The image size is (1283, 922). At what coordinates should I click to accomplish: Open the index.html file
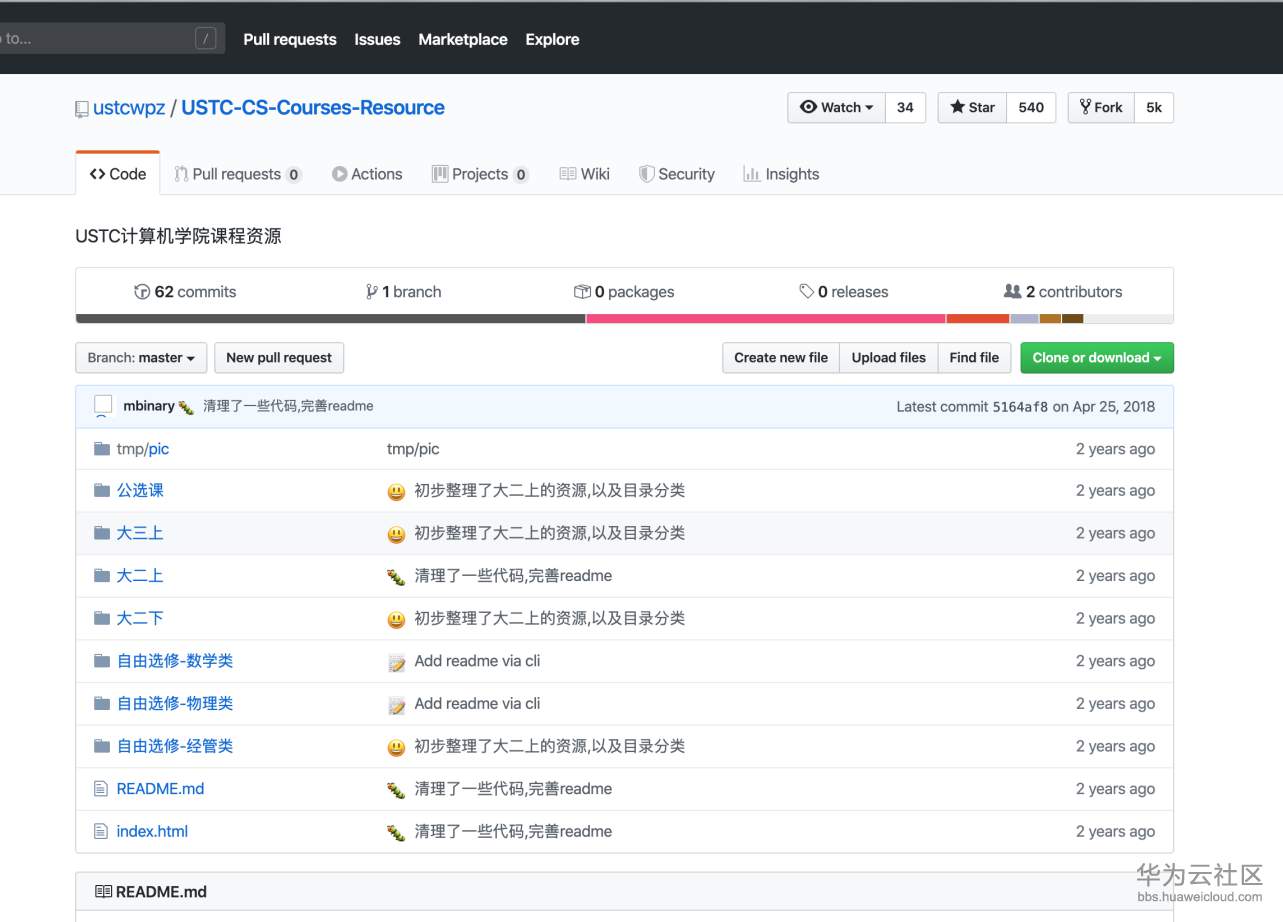click(152, 831)
